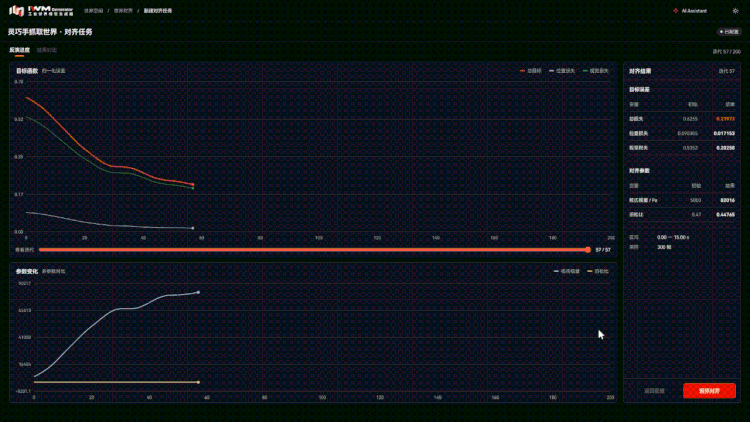Toggle the second legend series in parameter chart
Viewport: 750px width, 422px height.
coord(598,271)
